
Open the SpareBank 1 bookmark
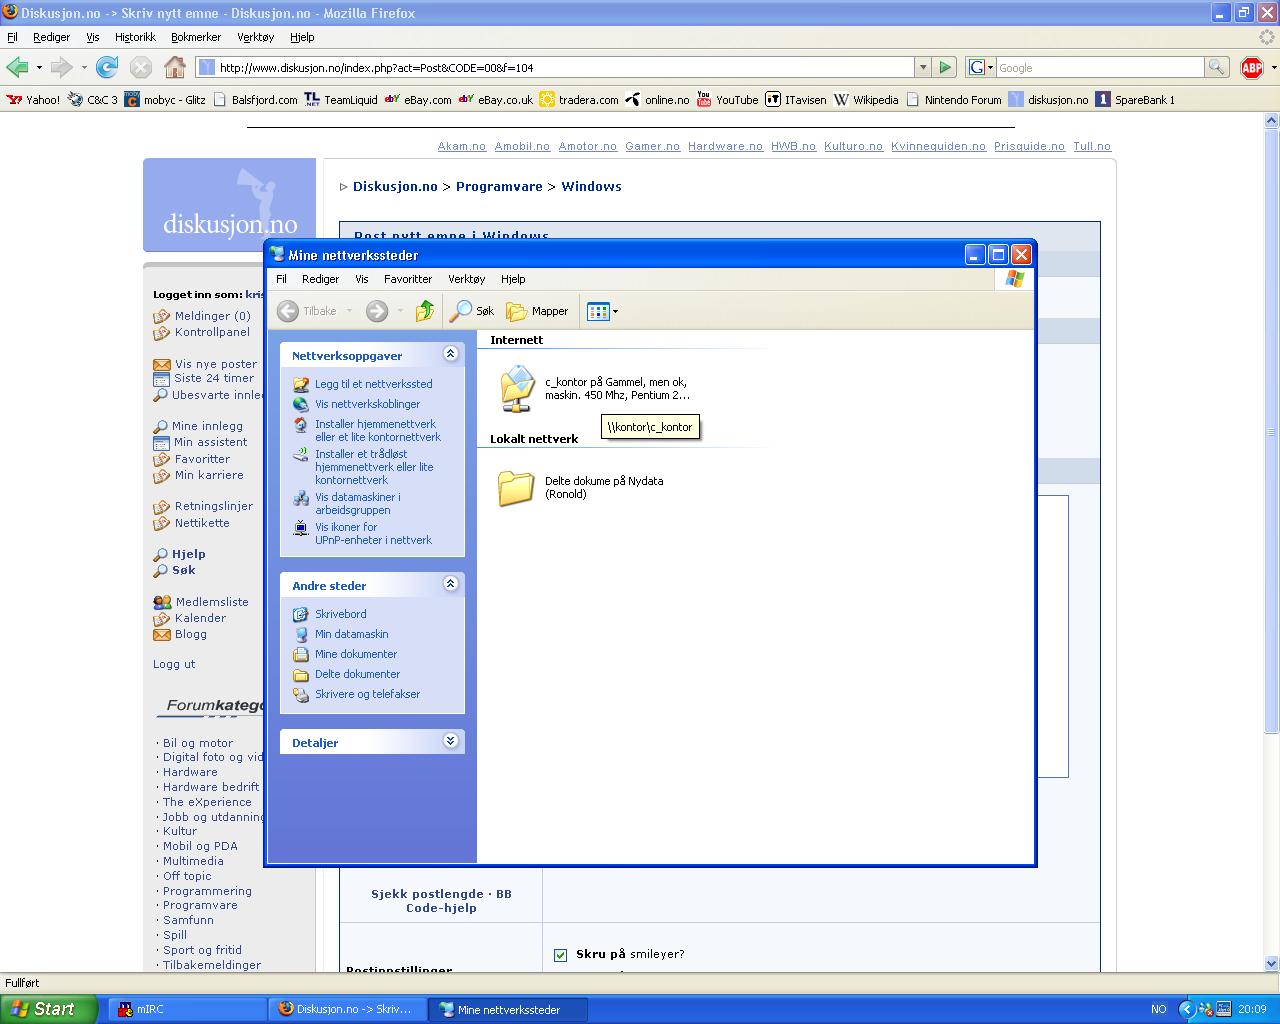coord(1135,100)
